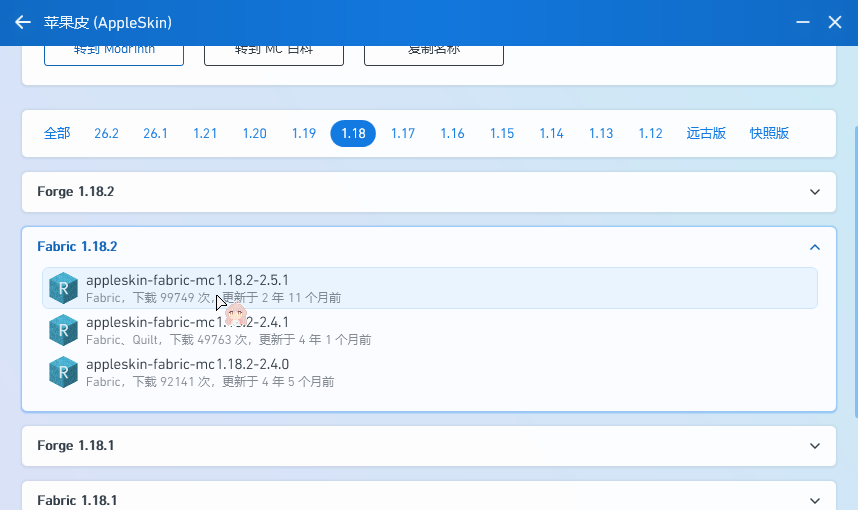The height and width of the screenshot is (510, 858).
Task: Click the Forge 1.18.1 header text
Action: click(x=76, y=445)
